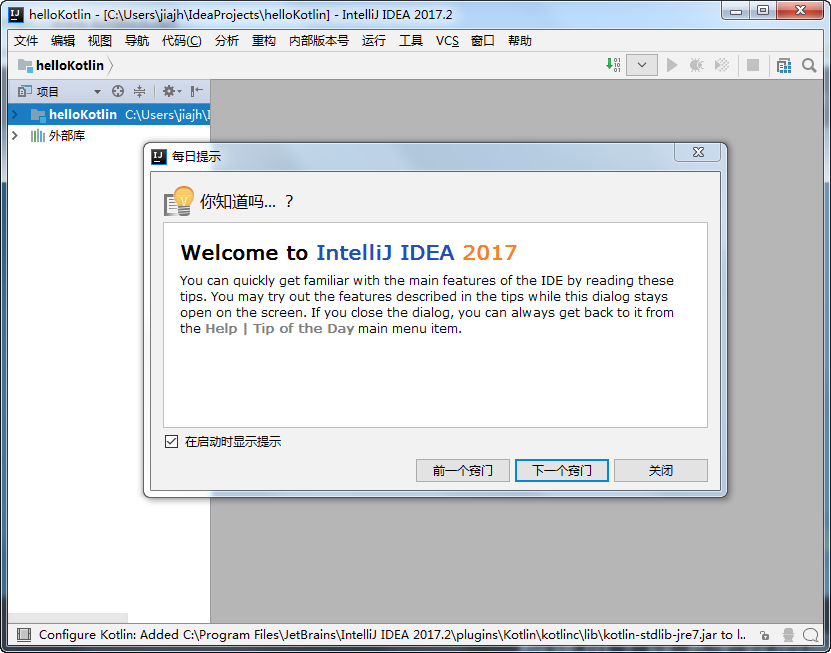This screenshot has height=653, width=831.
Task: Select the 外部库 library row
Action: (x=109, y=135)
